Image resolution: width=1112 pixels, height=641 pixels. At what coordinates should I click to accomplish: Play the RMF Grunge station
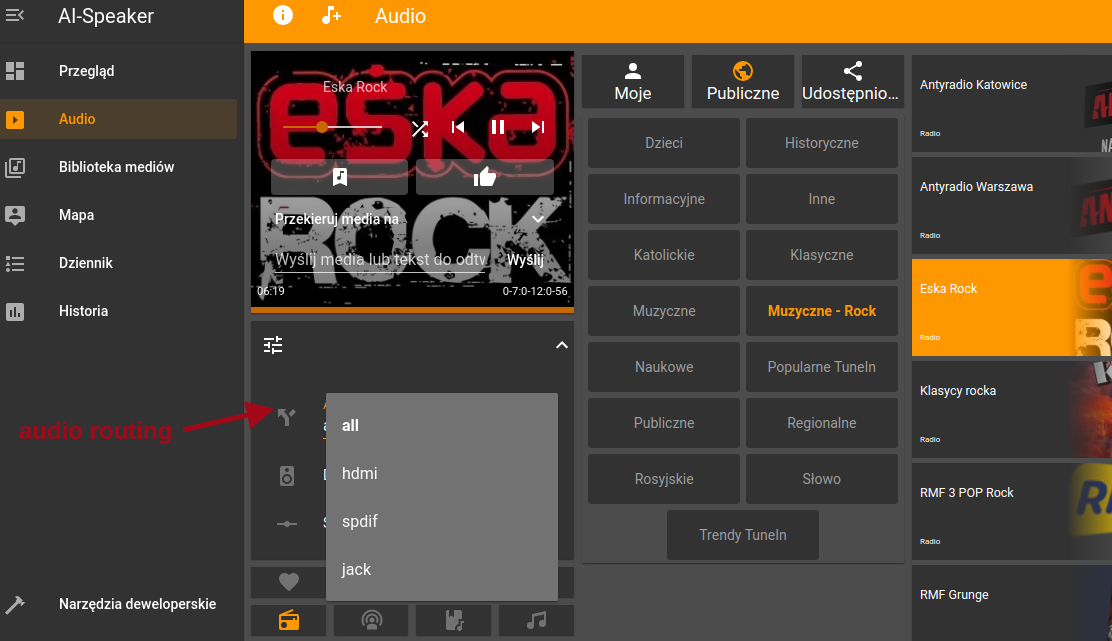point(1011,603)
